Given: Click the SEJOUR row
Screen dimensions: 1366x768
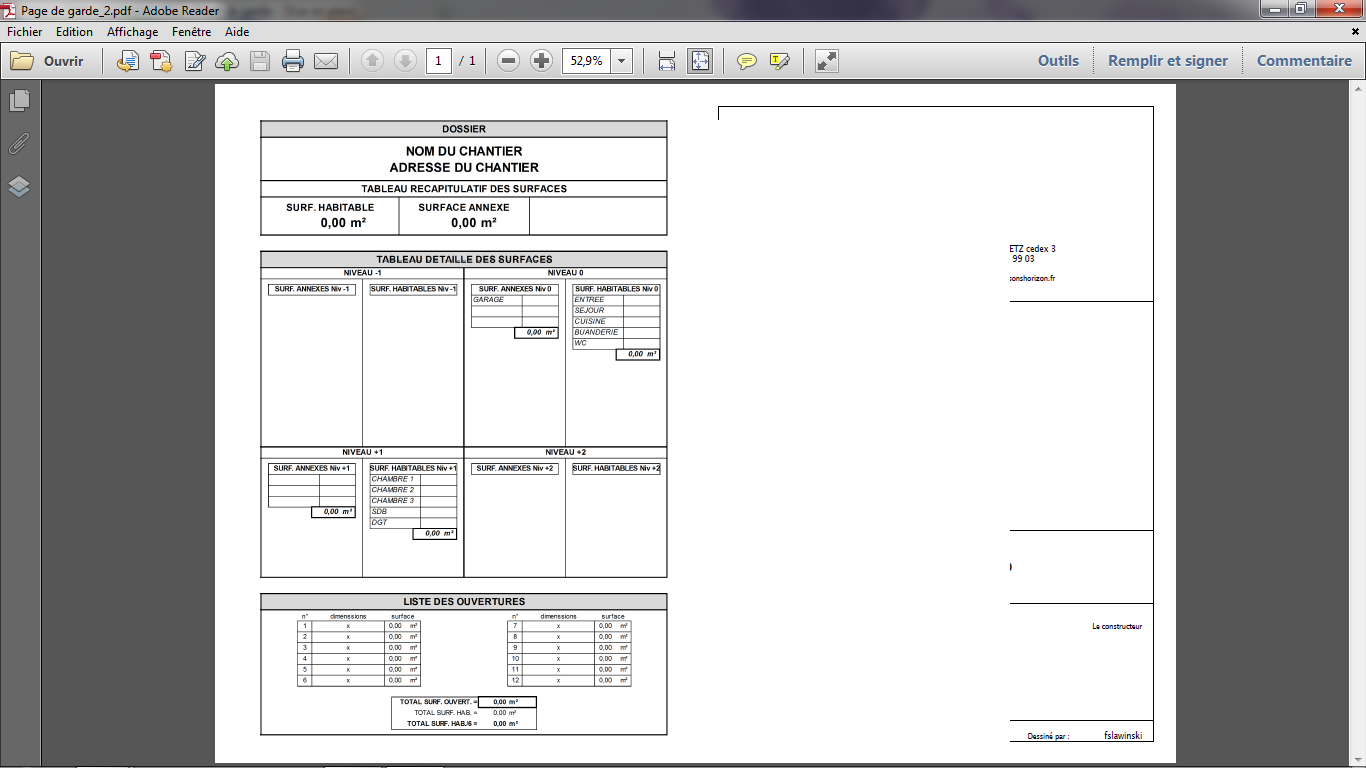Looking at the screenshot, I should (x=616, y=311).
